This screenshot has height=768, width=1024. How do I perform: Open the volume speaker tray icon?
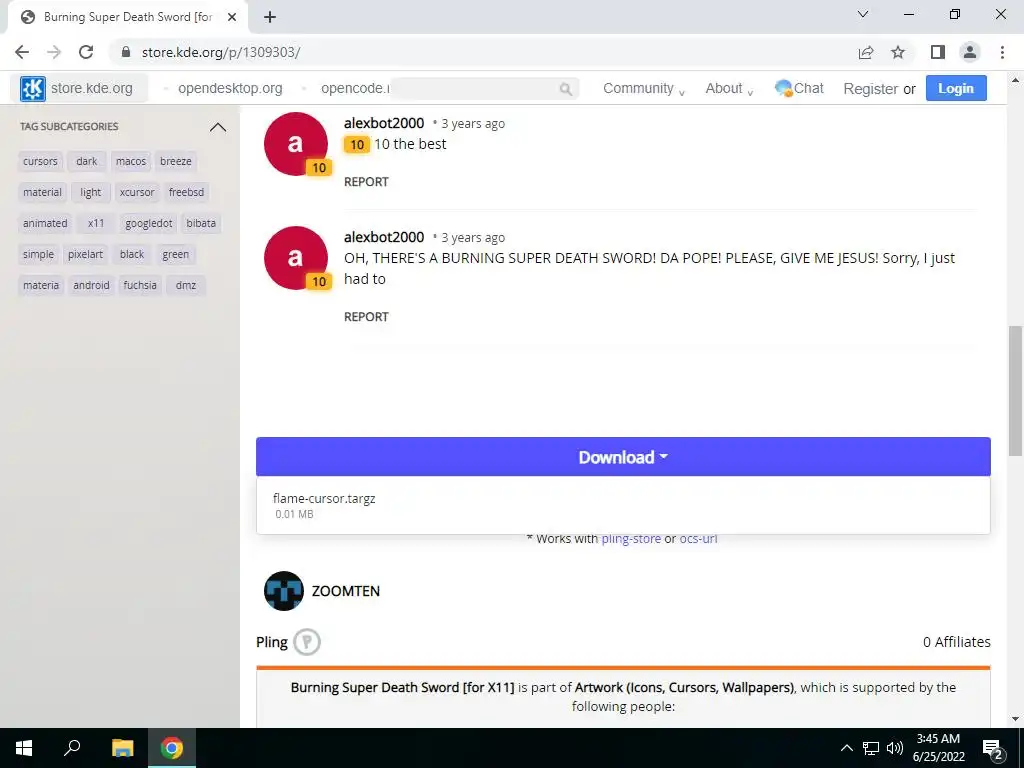tap(895, 748)
